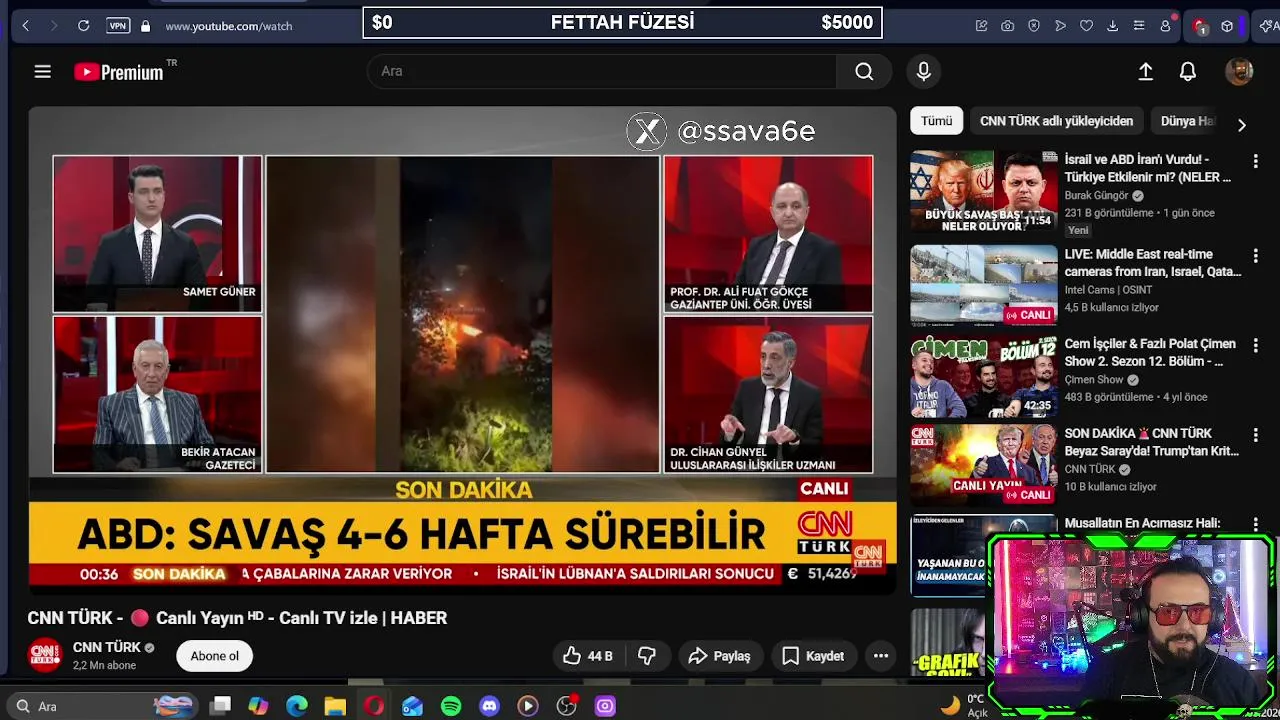Open SON DAKİKA Beyaz Saray thumbnail
Viewport: 1280px width, 720px height.
[x=984, y=466]
